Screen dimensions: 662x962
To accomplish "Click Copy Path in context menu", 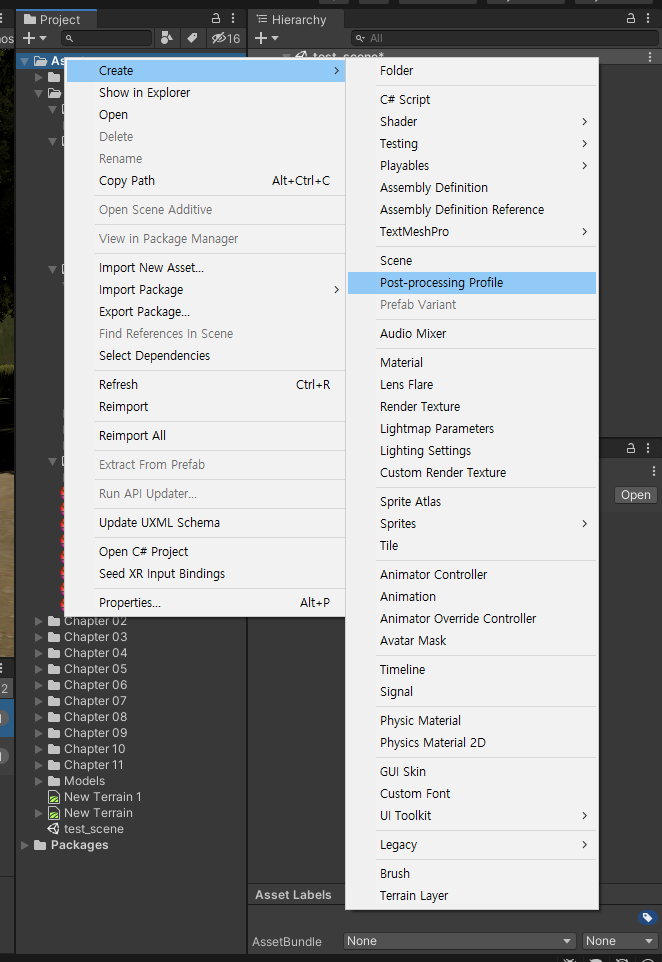I will pyautogui.click(x=206, y=180).
